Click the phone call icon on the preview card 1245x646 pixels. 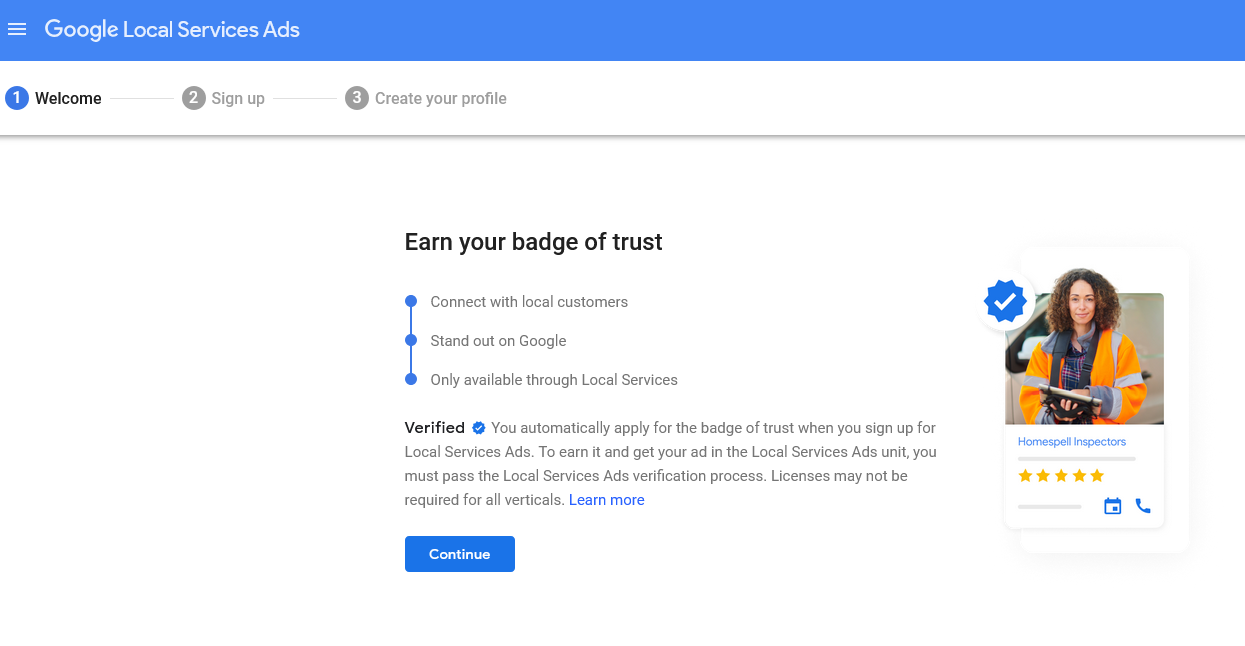1143,506
